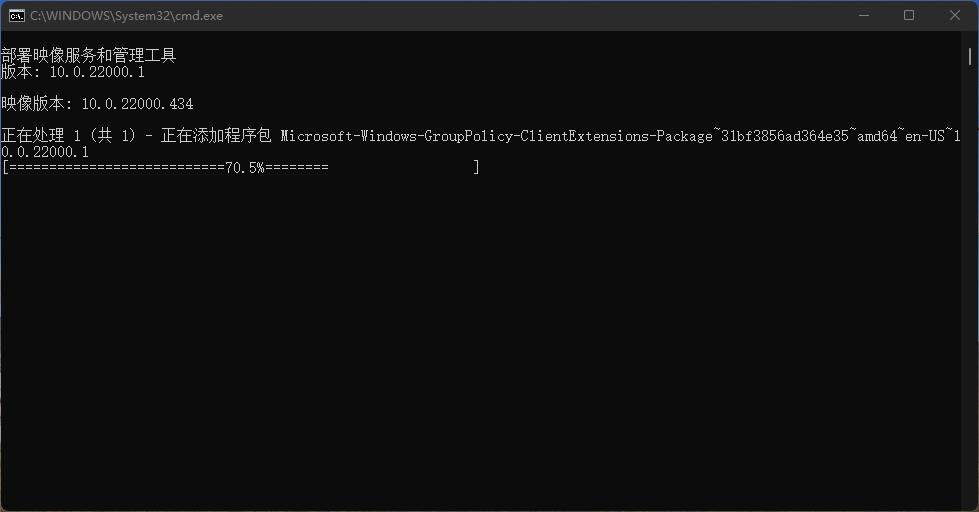Click the 70.5% progress percentage
The image size is (979, 512).
click(x=245, y=167)
